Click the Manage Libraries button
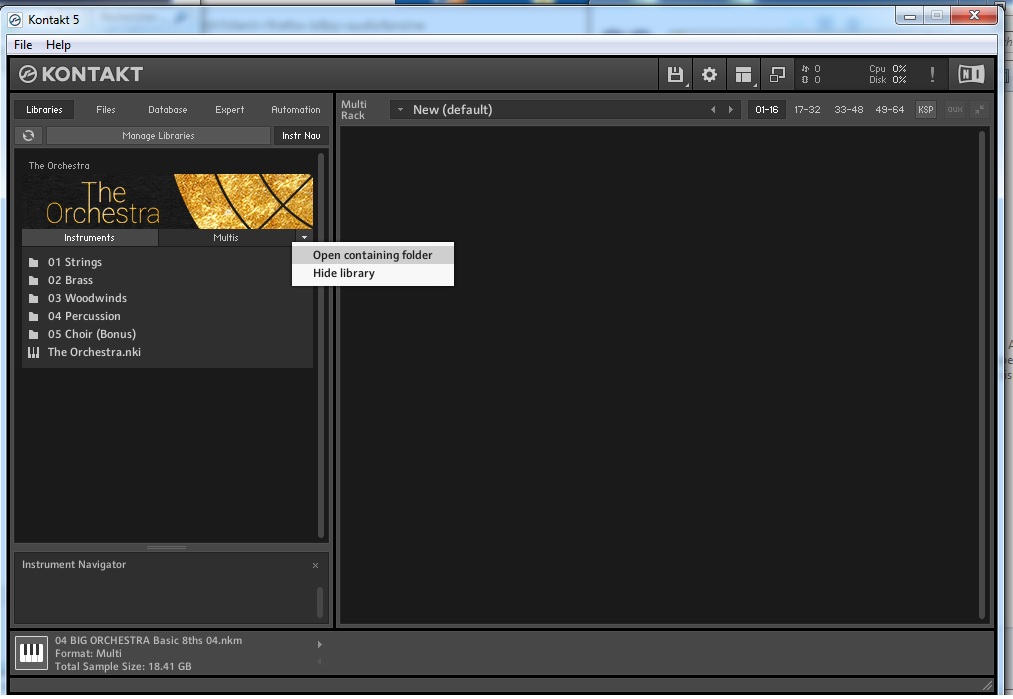 pos(158,136)
